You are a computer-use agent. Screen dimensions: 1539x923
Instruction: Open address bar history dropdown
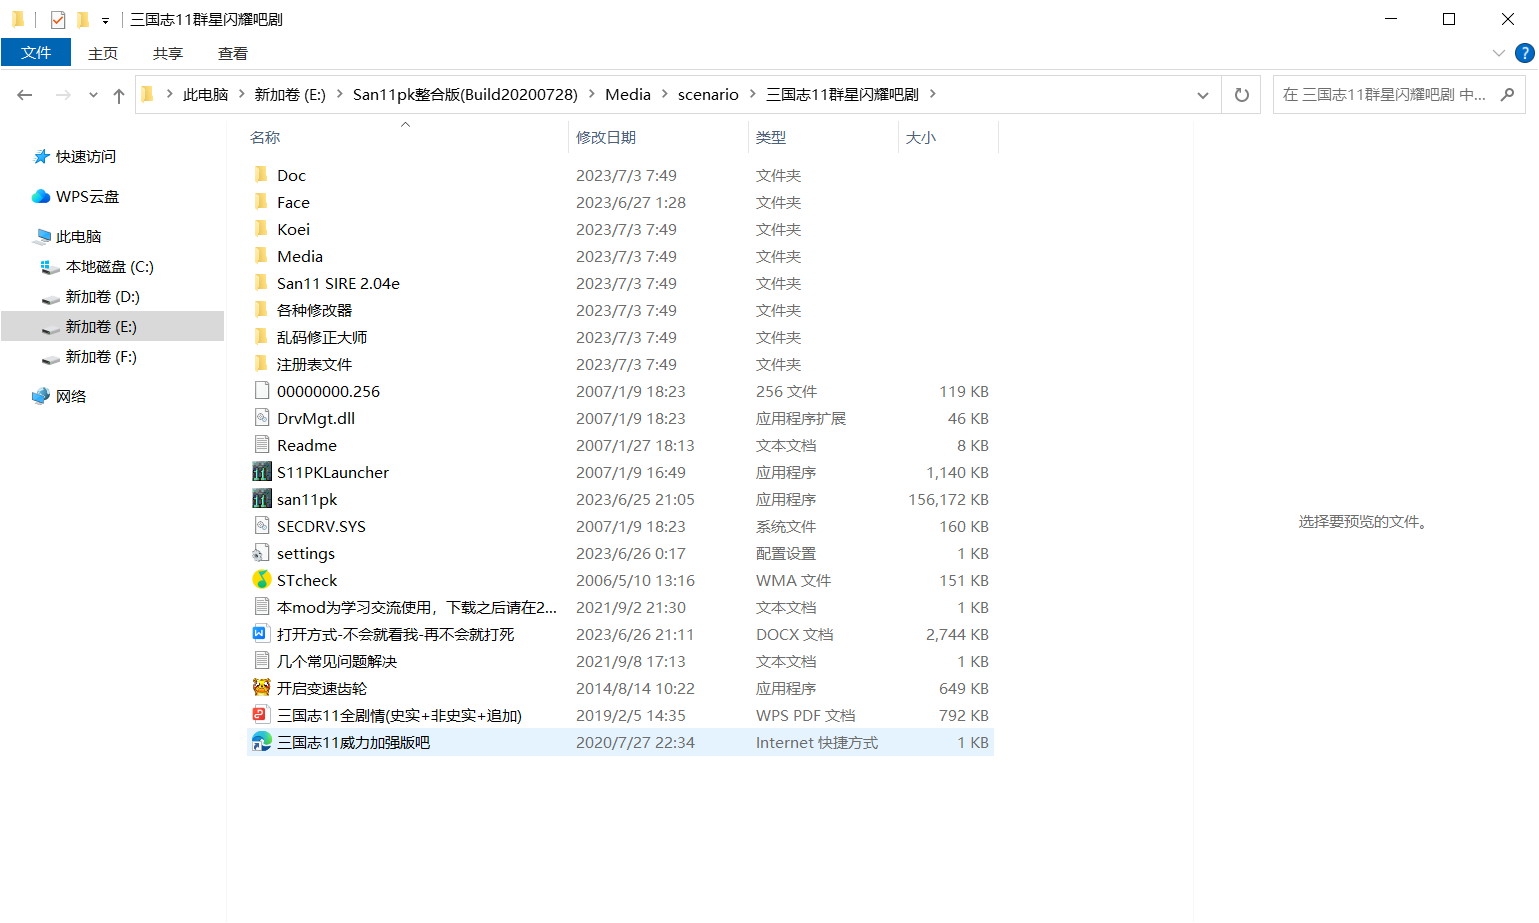point(1202,95)
